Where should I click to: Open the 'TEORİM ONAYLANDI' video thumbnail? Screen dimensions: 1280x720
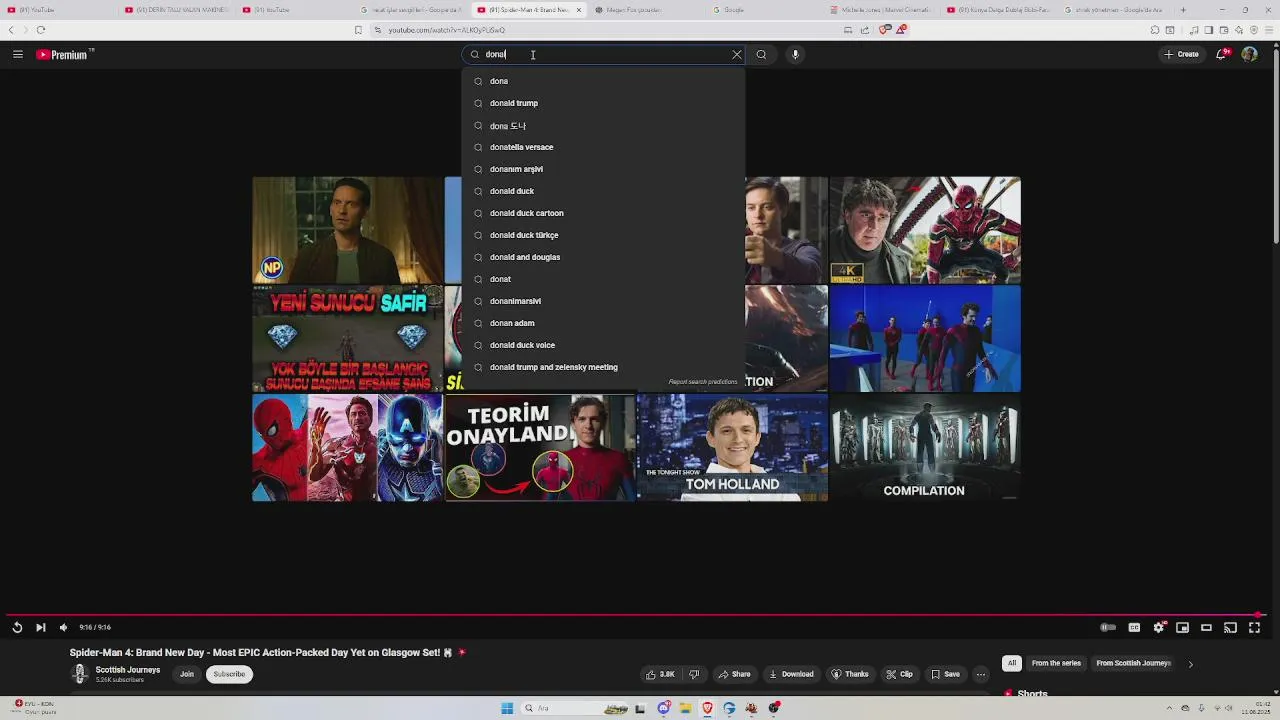click(540, 447)
